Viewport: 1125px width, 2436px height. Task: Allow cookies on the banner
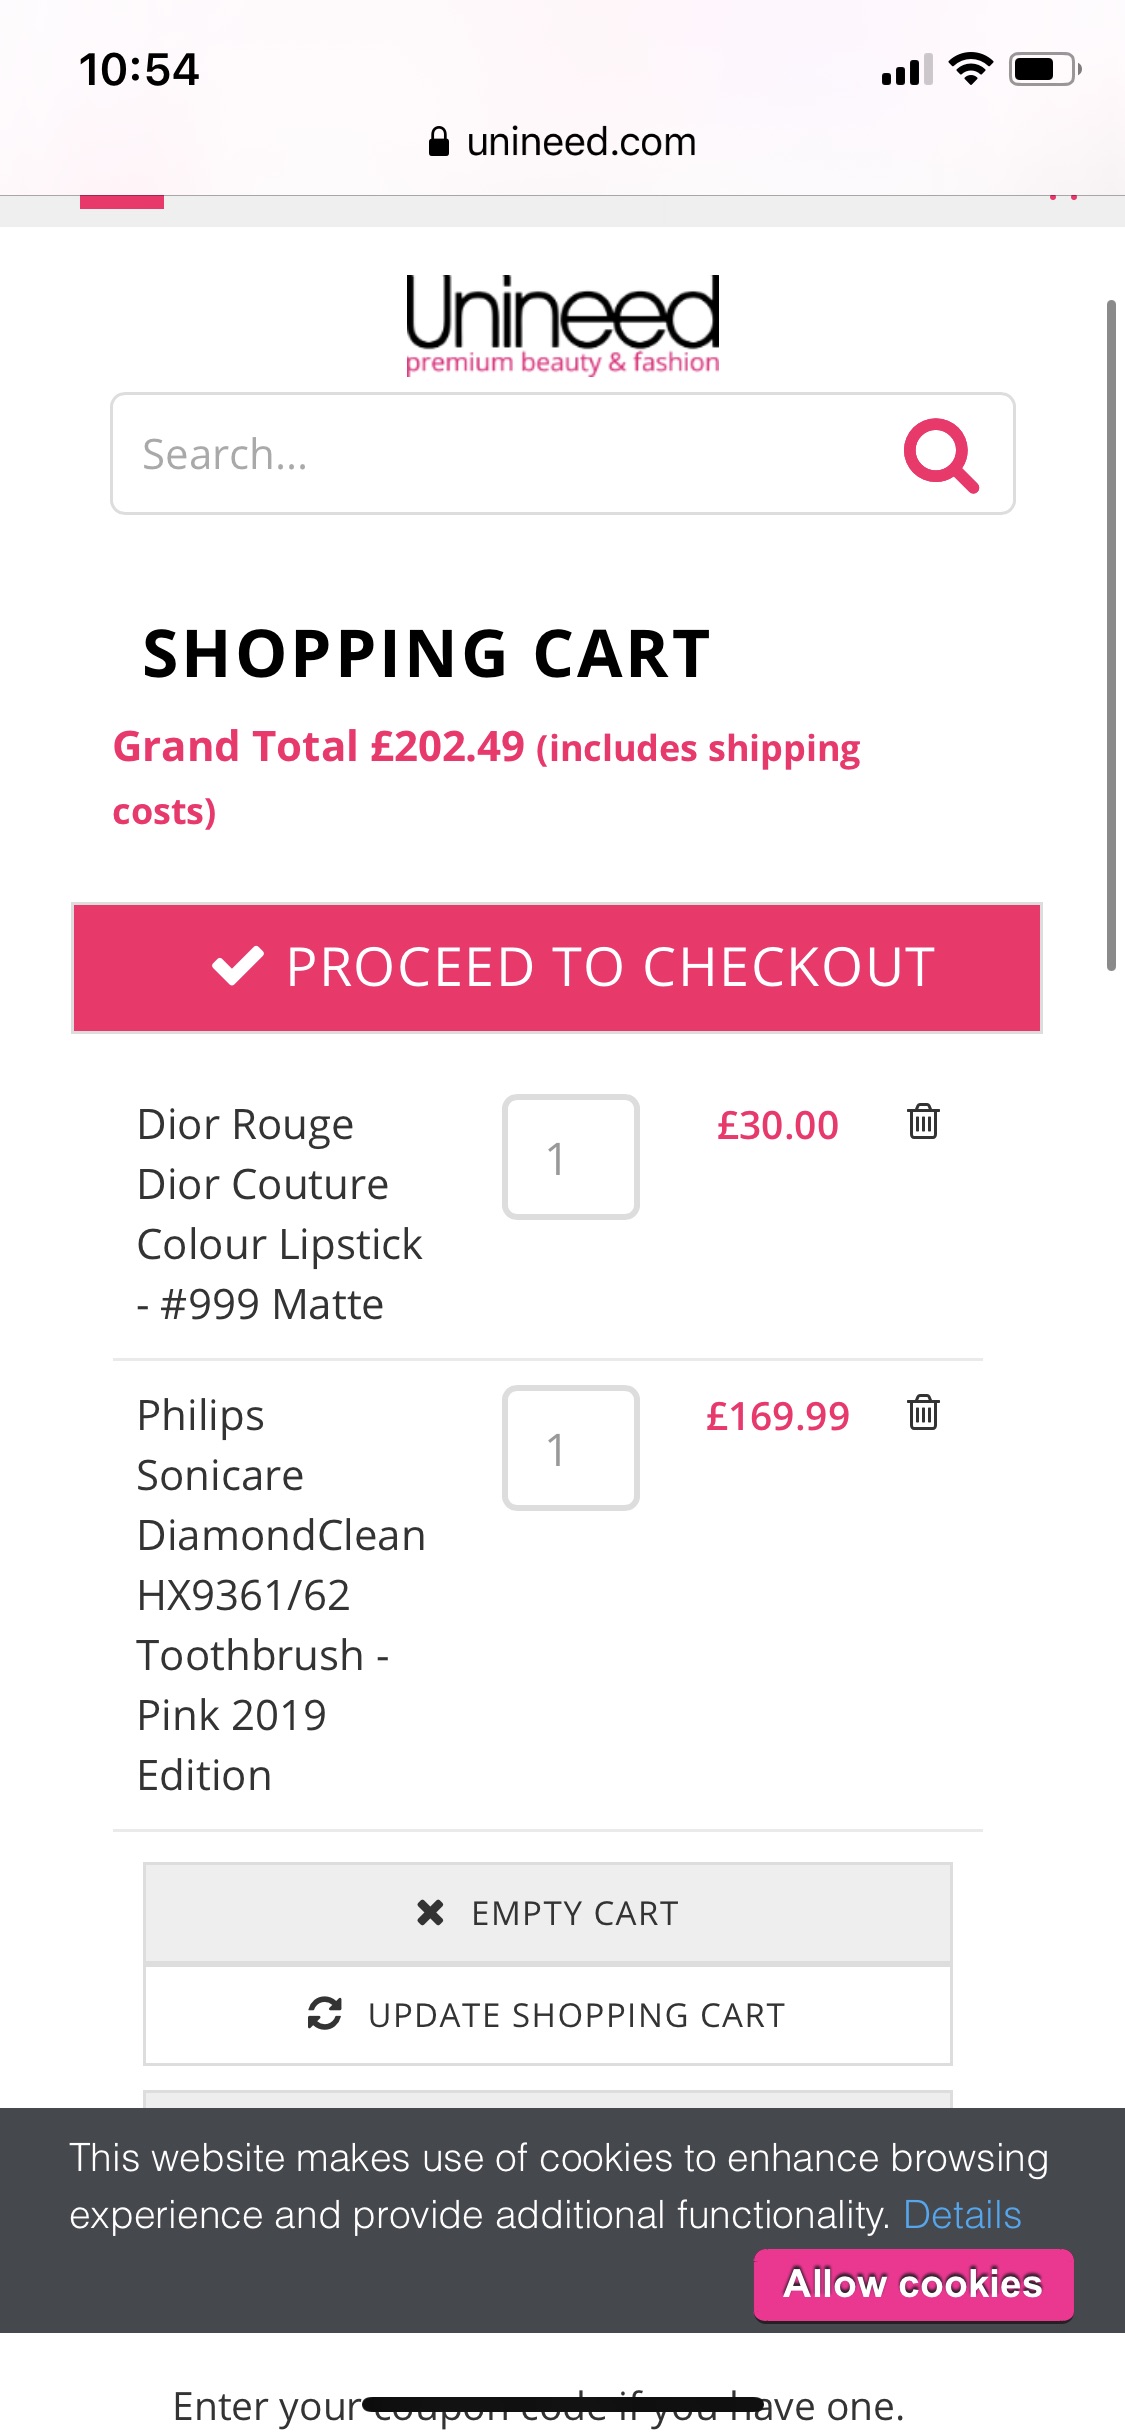[x=913, y=2284]
